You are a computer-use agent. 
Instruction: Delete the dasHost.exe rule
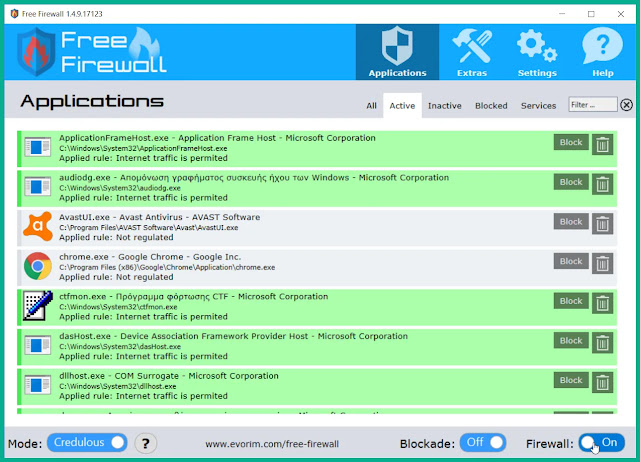tap(602, 342)
